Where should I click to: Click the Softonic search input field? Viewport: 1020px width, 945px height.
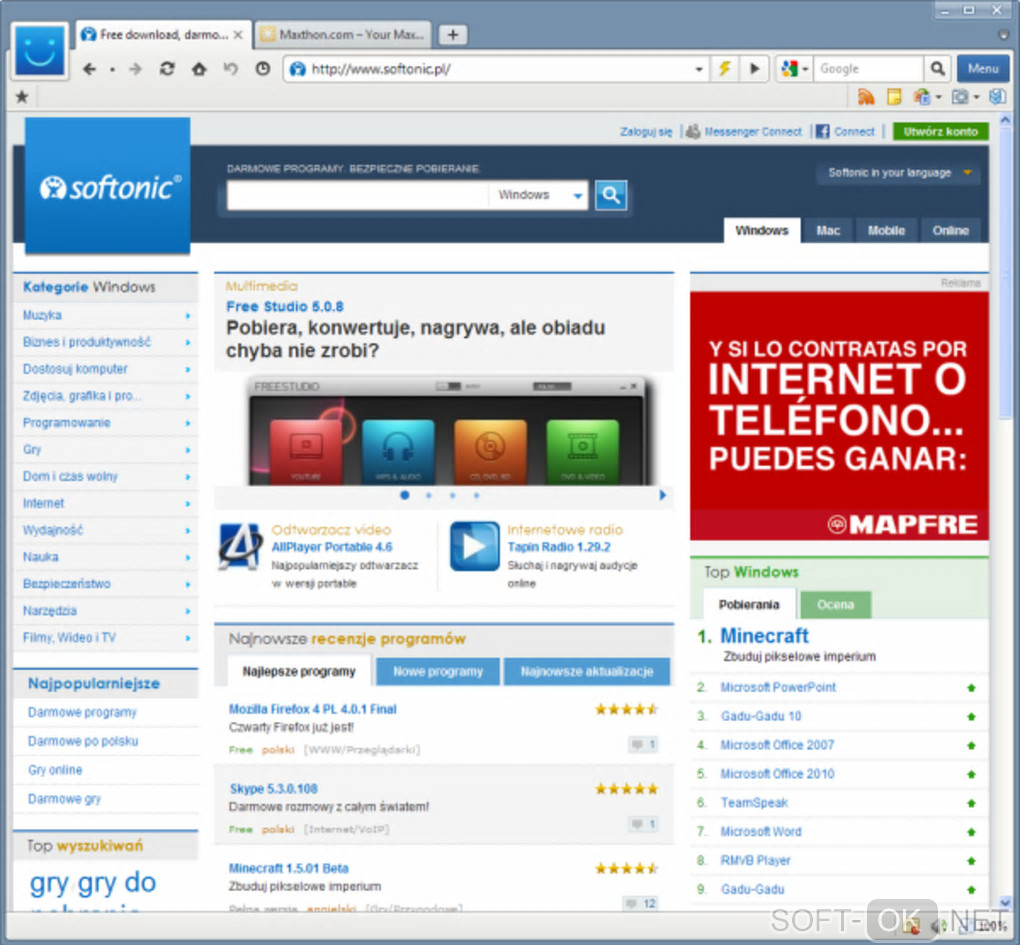coord(357,195)
